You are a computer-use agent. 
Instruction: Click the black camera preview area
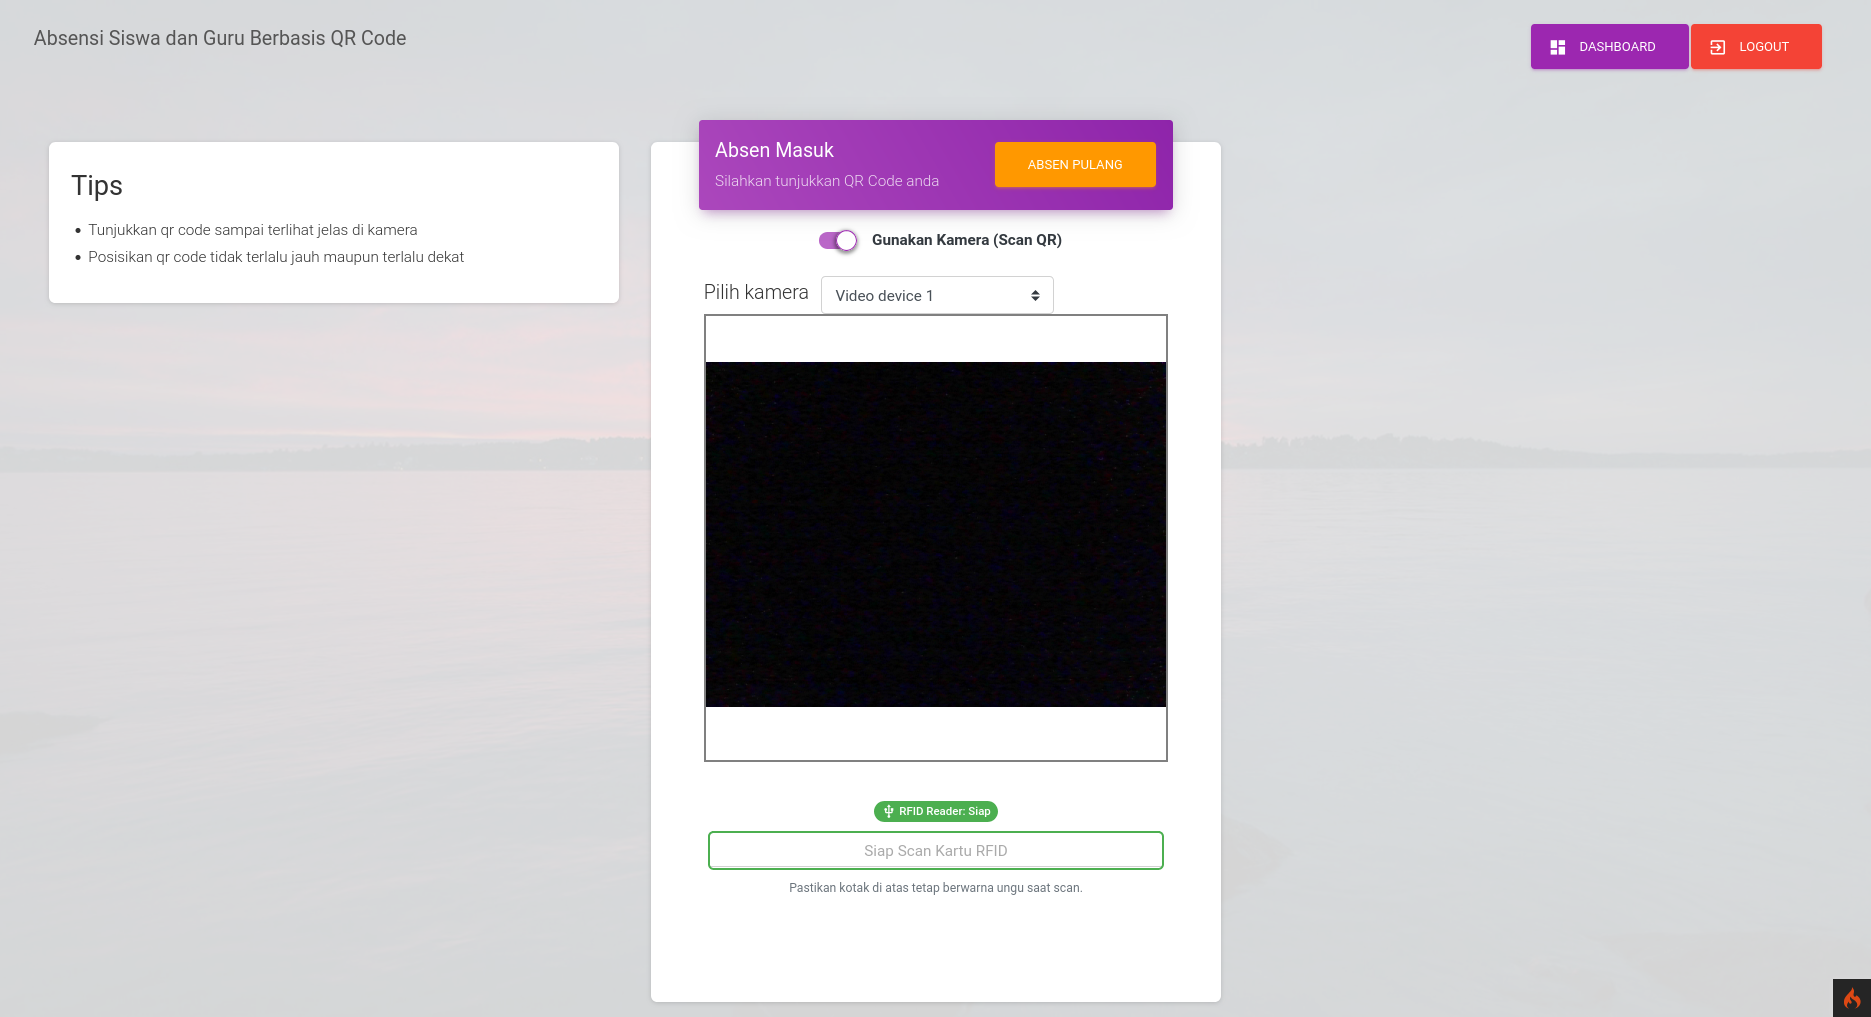[x=935, y=534]
